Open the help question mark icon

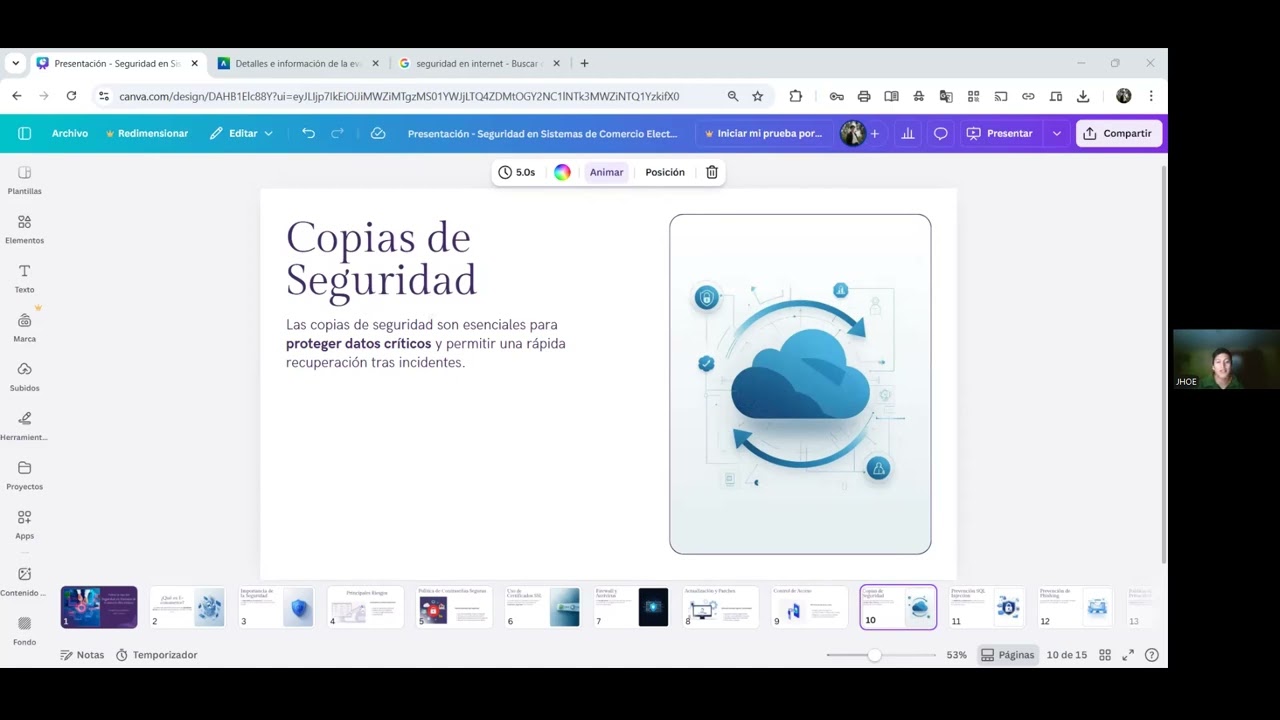click(x=1152, y=655)
